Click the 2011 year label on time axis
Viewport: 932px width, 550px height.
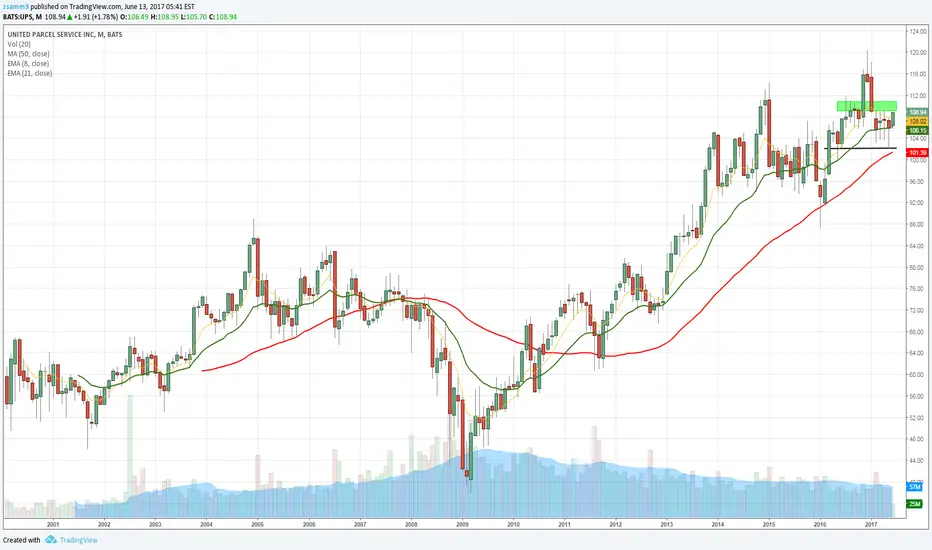click(x=565, y=524)
